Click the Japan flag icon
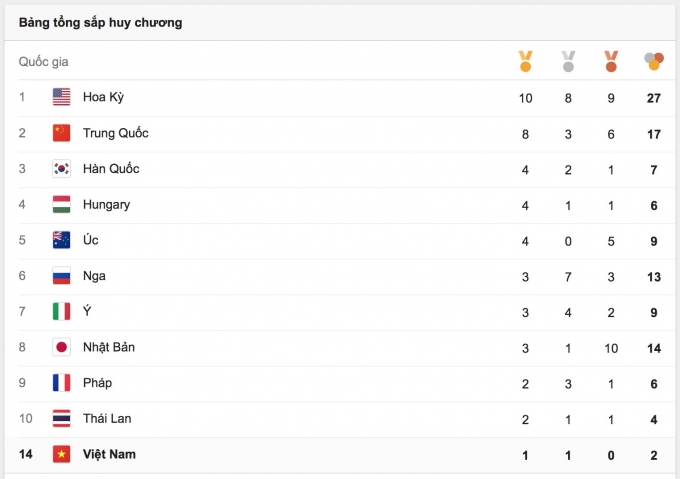Viewport: 680px width, 479px height. coord(62,347)
